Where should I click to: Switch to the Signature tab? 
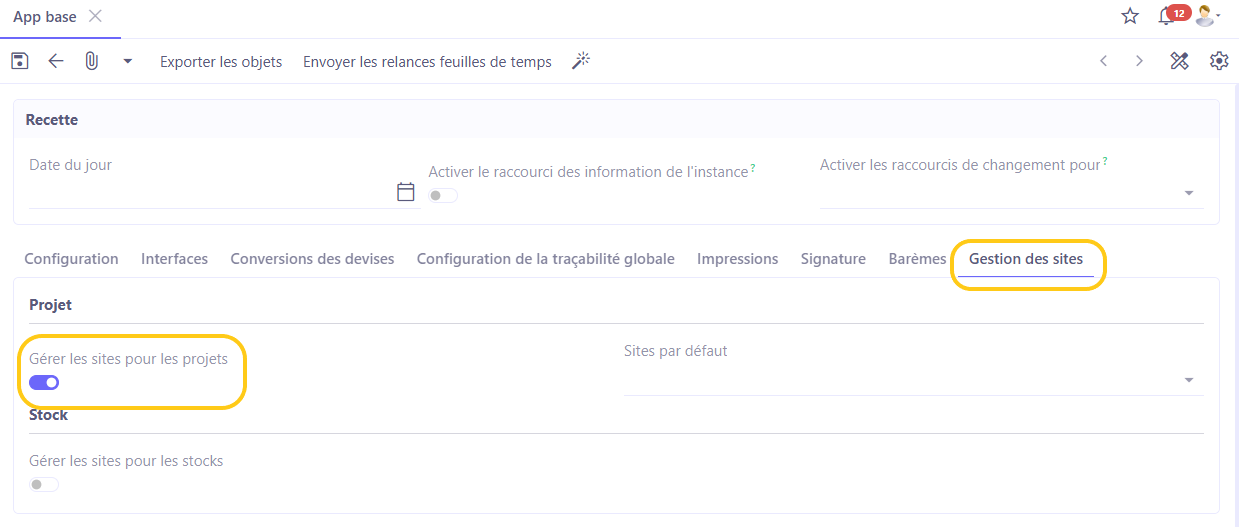pyautogui.click(x=833, y=259)
